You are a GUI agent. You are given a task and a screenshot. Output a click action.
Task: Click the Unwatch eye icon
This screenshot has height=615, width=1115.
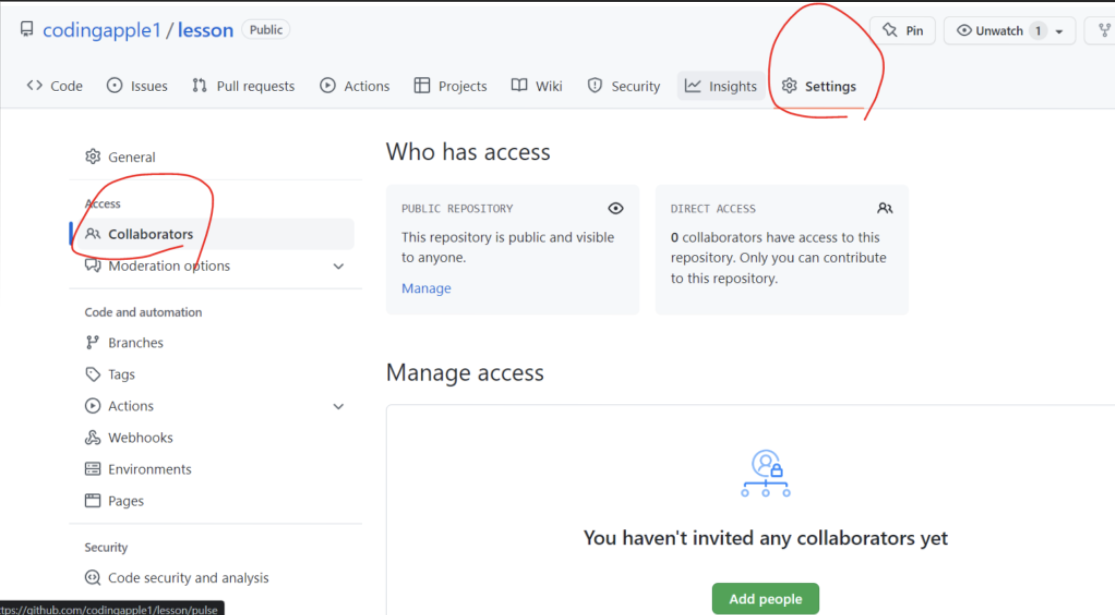(x=964, y=31)
